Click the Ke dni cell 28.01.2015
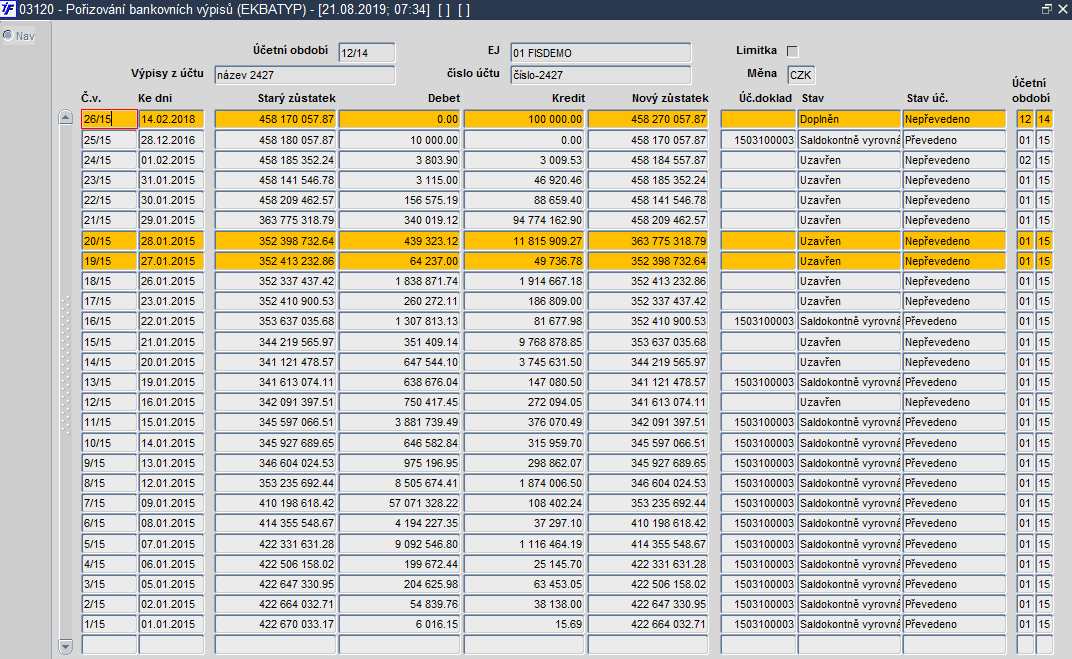 tap(171, 241)
